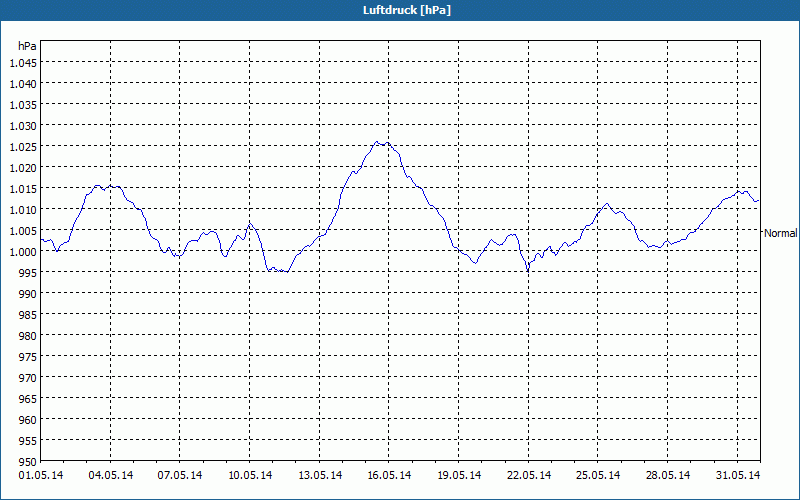Click the 28.05.14 date label
This screenshot has width=800, height=500.
point(667,475)
